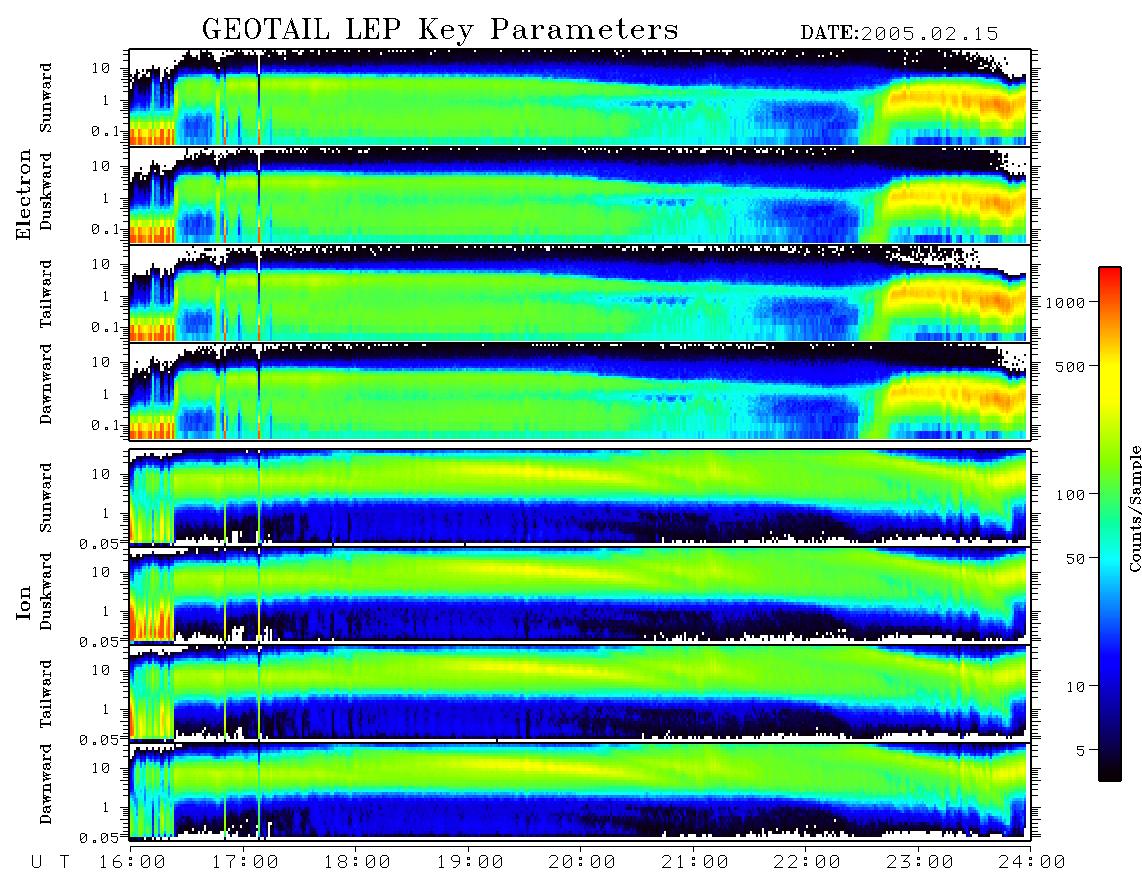Open the Ion Dawnward spectrogram panel
The image size is (1142, 880).
[580, 791]
